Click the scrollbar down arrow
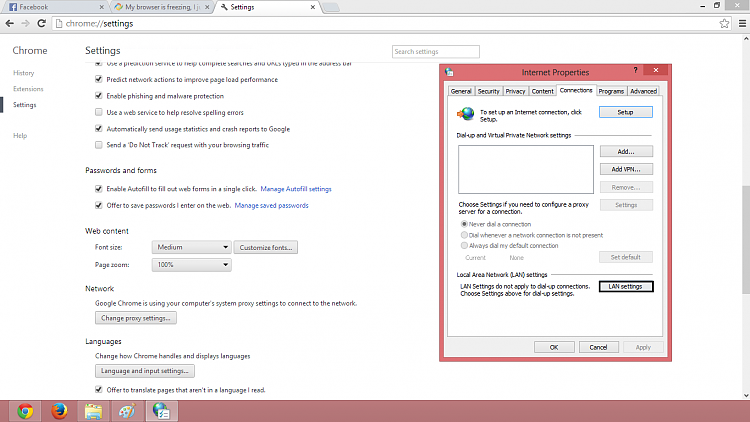 click(746, 396)
